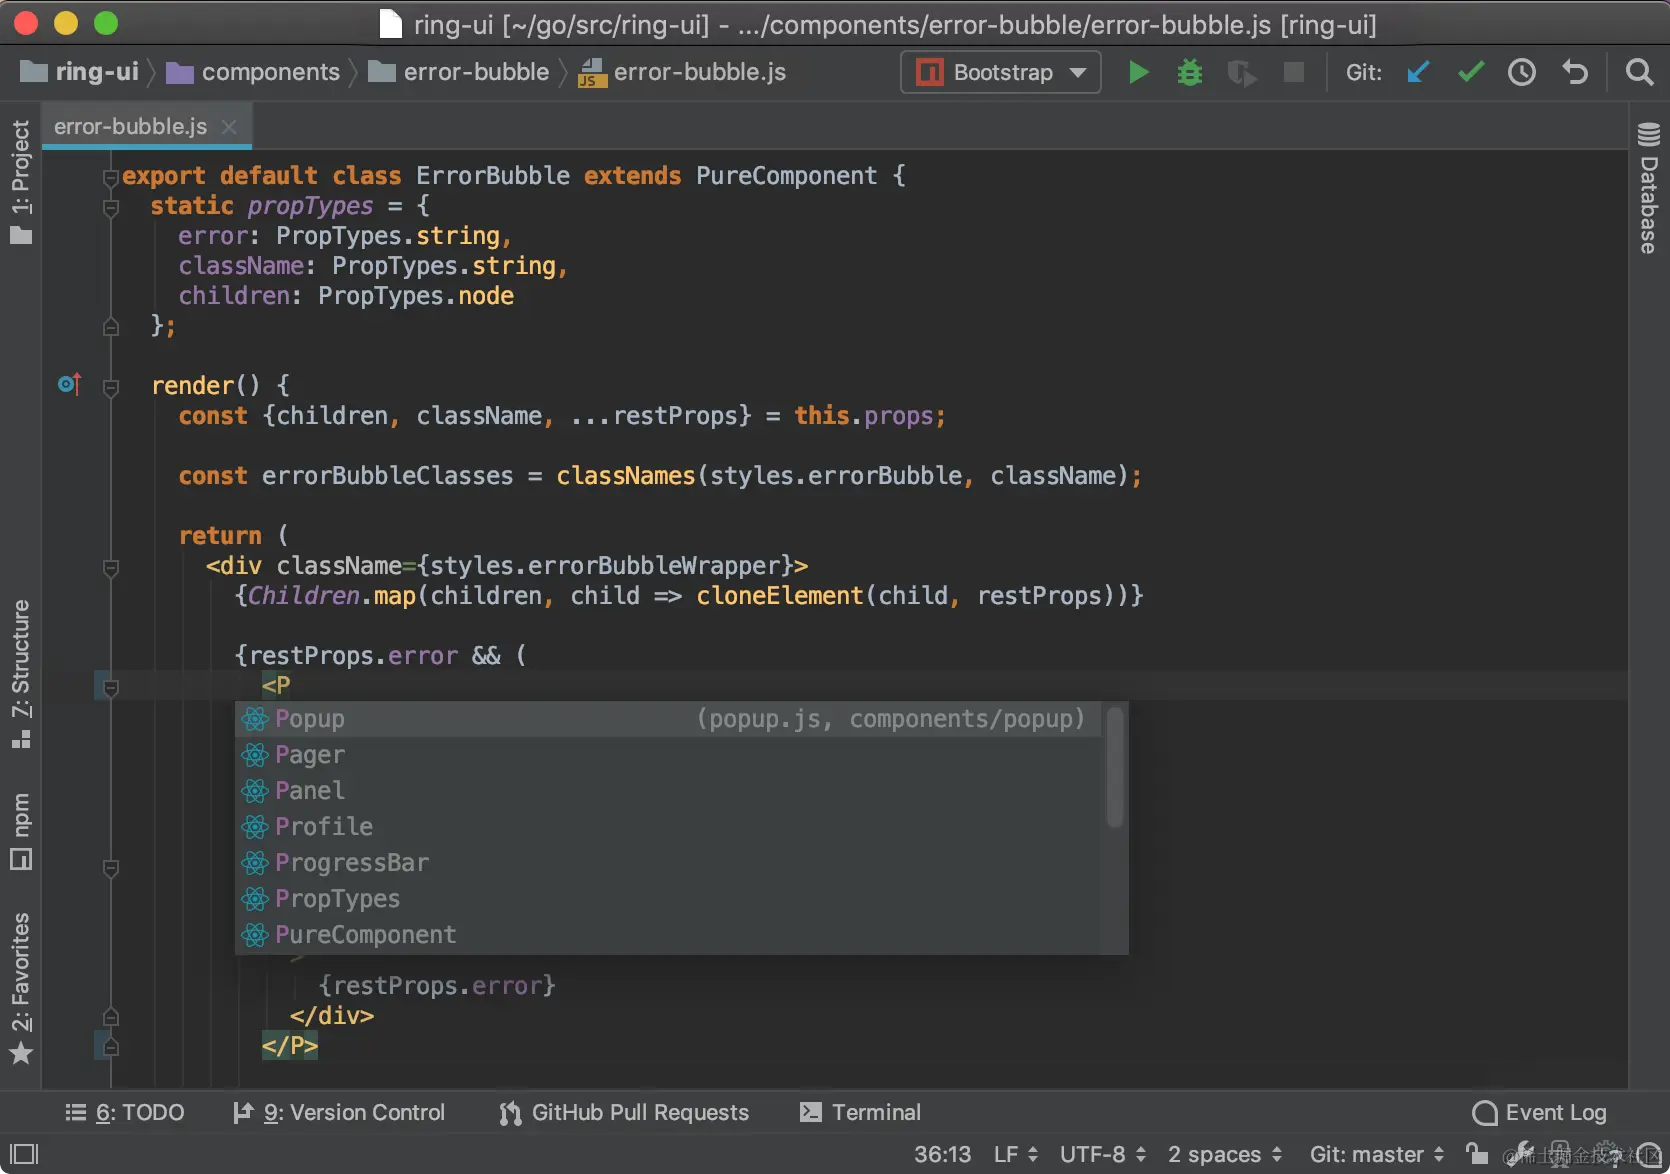Open the Event Log panel
Viewport: 1670px width, 1174px height.
pyautogui.click(x=1540, y=1112)
